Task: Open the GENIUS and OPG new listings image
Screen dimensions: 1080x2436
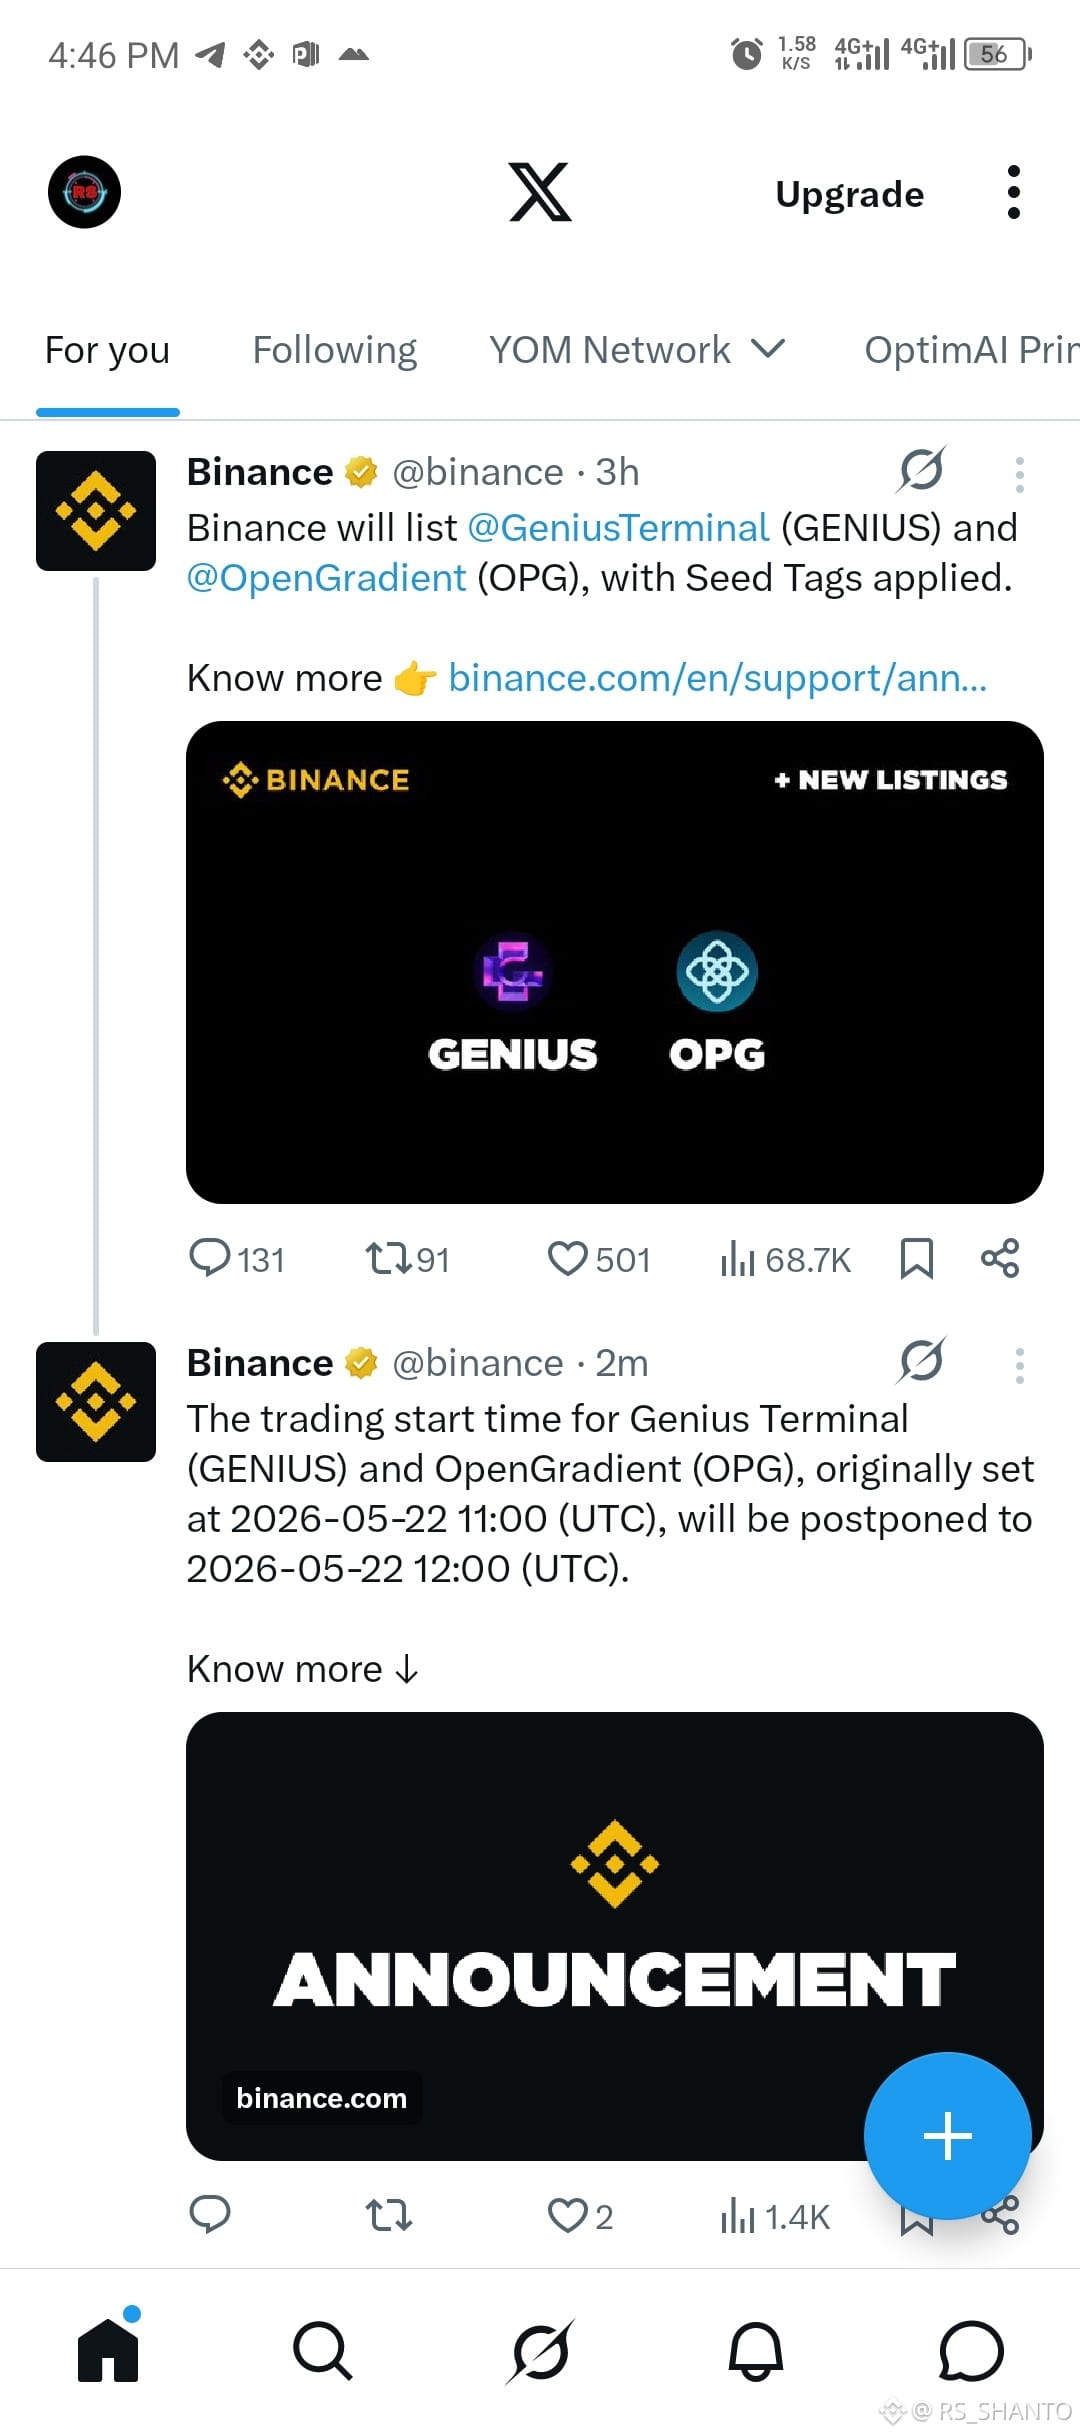Action: click(614, 962)
